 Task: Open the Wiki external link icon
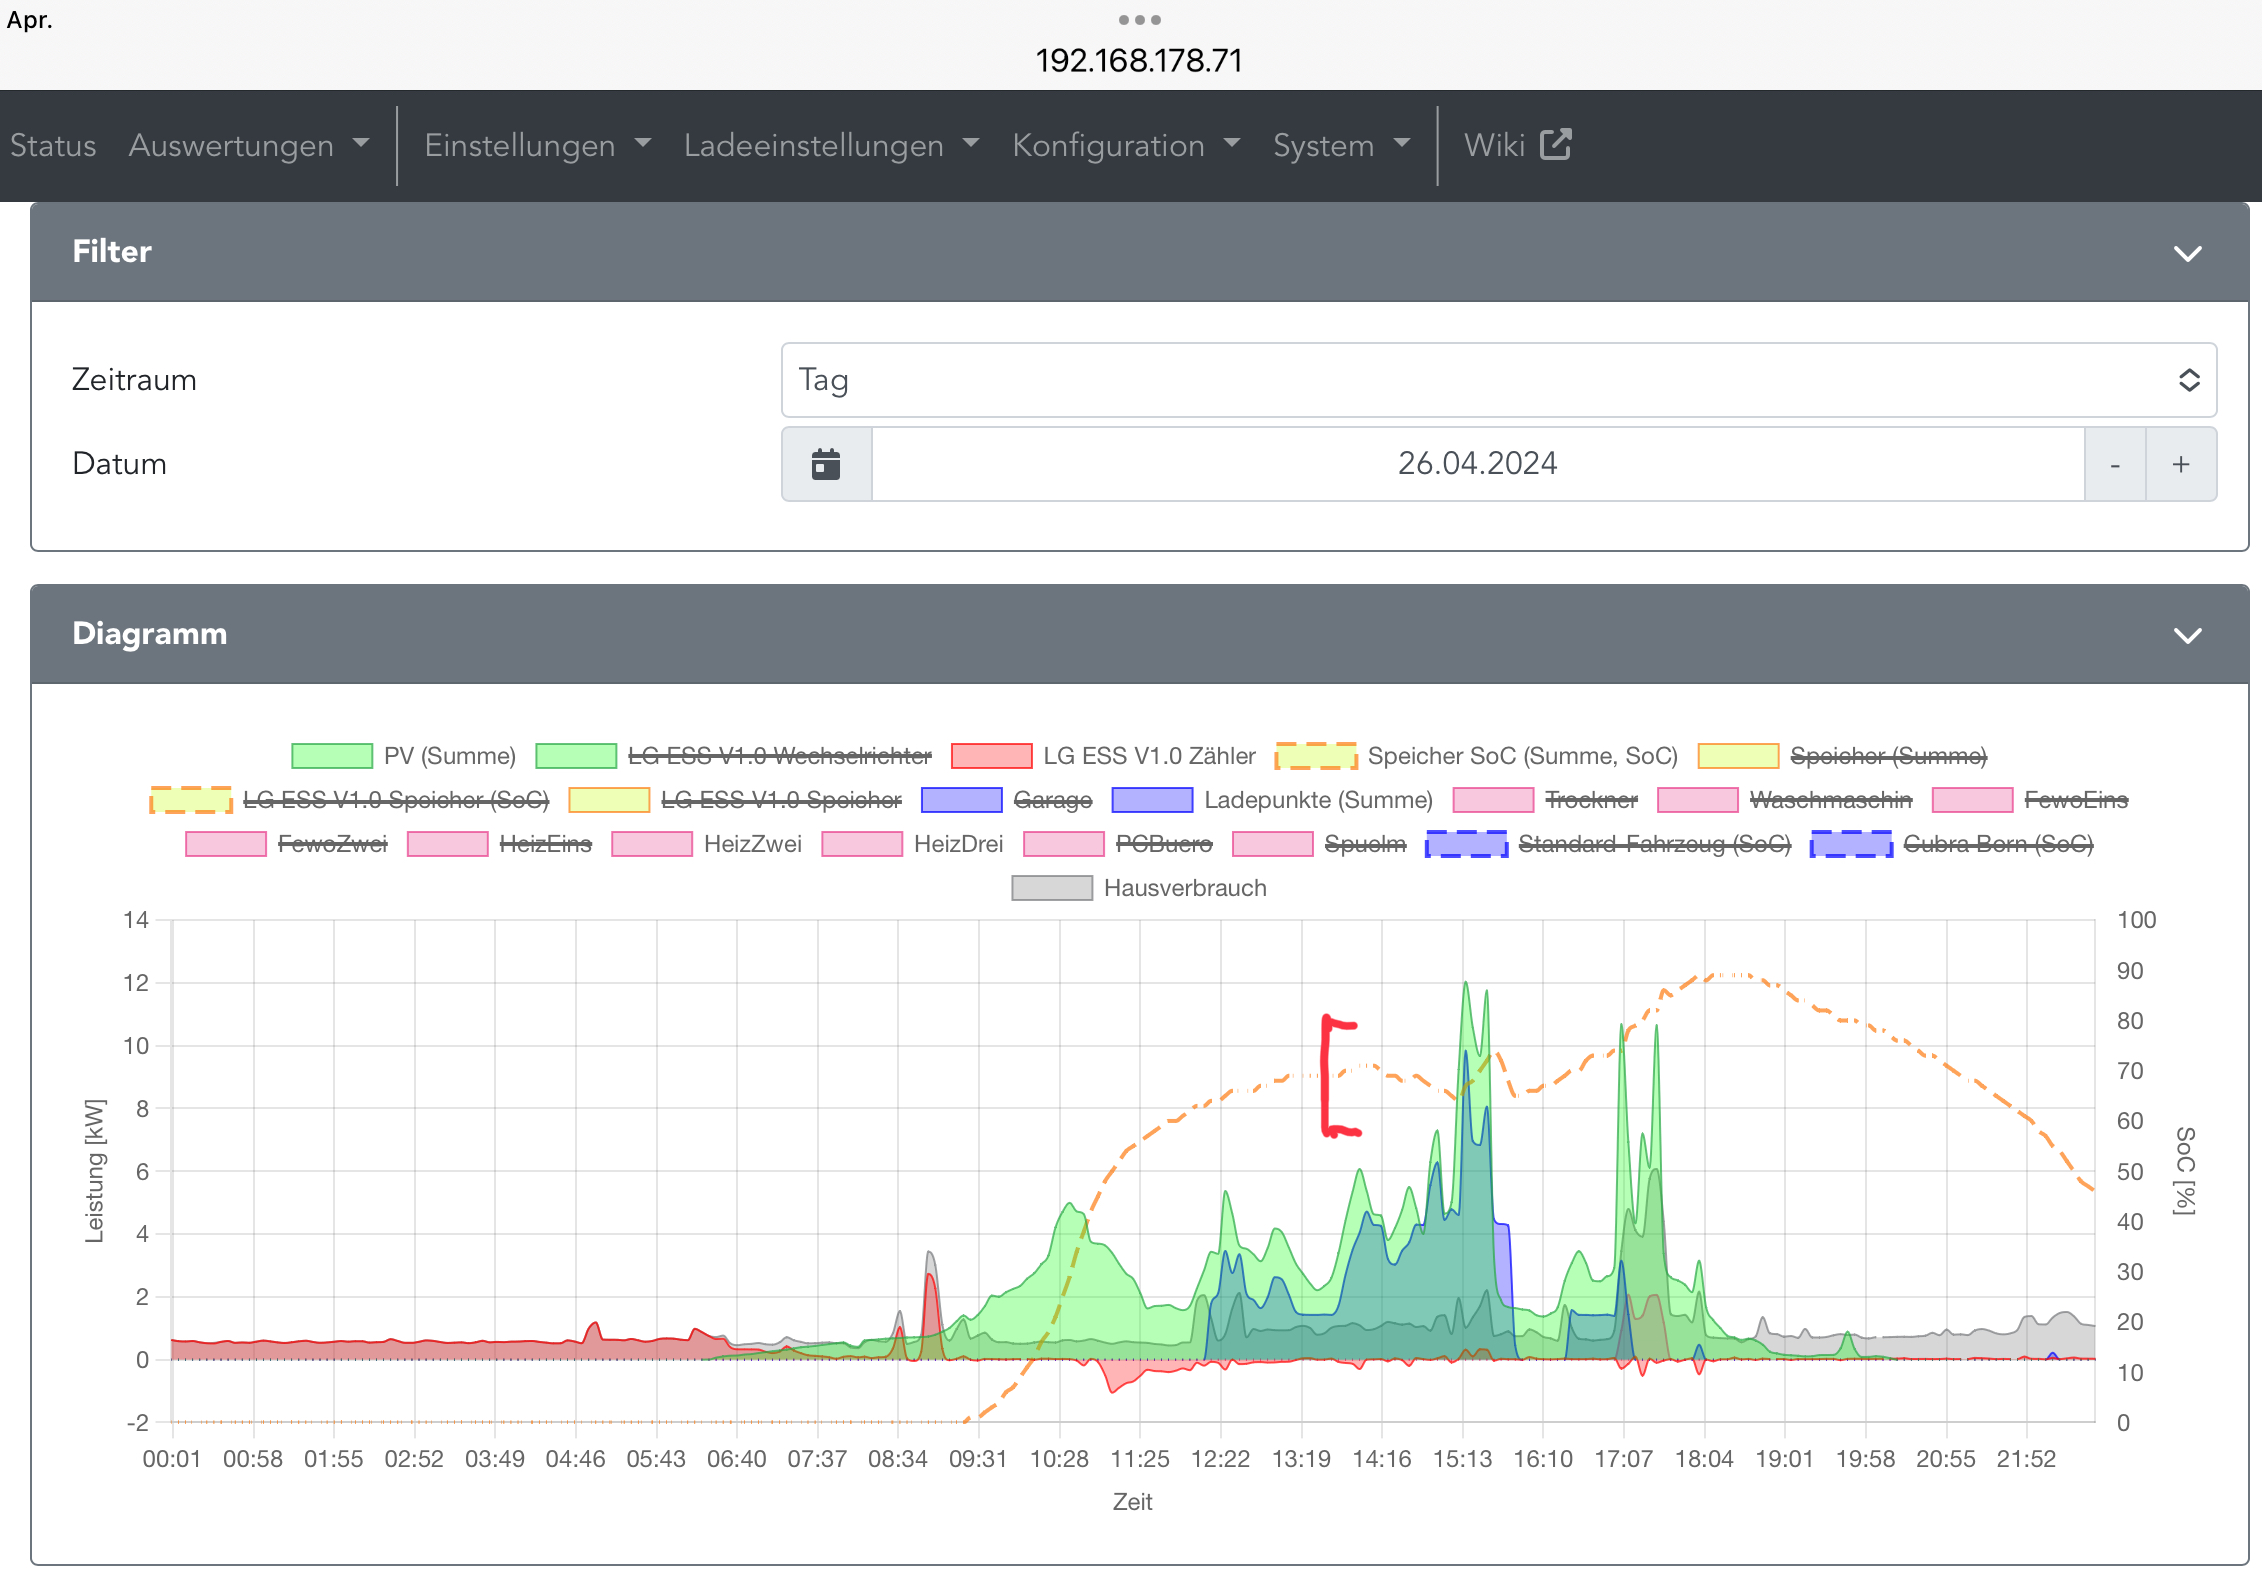click(x=1555, y=145)
